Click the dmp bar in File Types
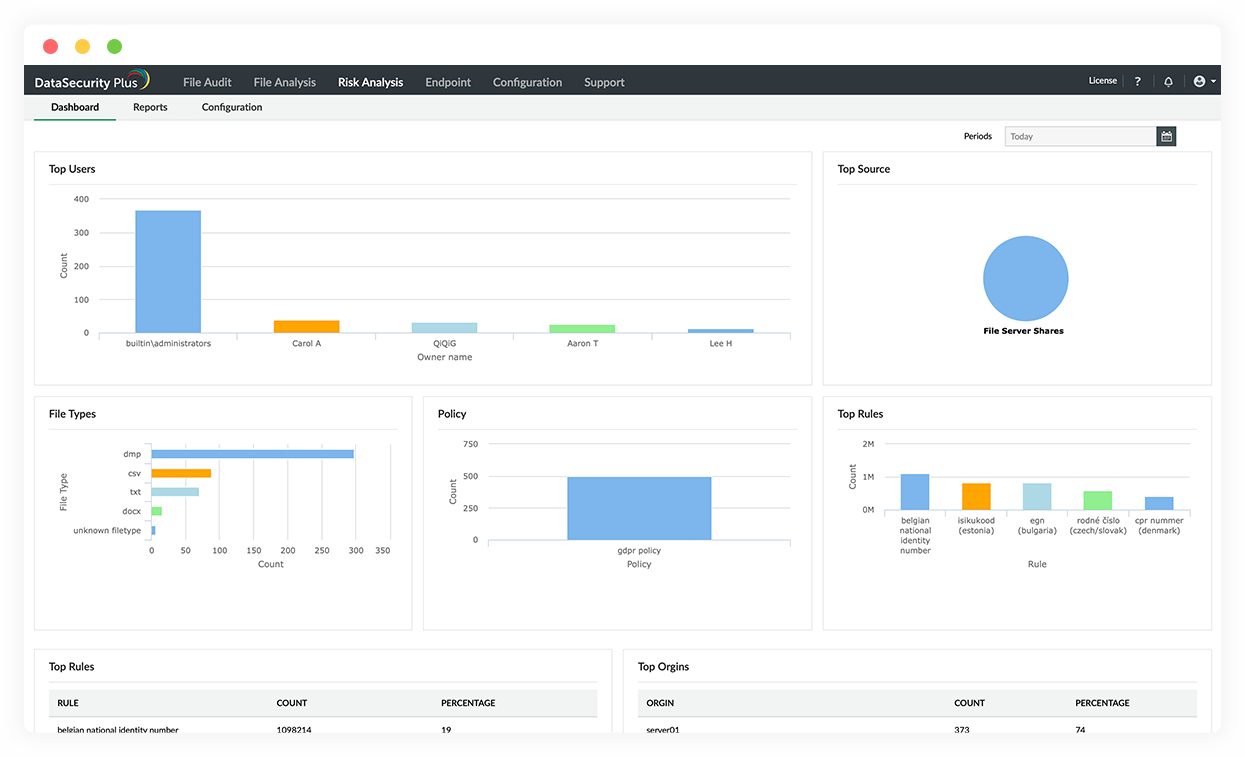This screenshot has width=1245, height=757. coord(252,454)
